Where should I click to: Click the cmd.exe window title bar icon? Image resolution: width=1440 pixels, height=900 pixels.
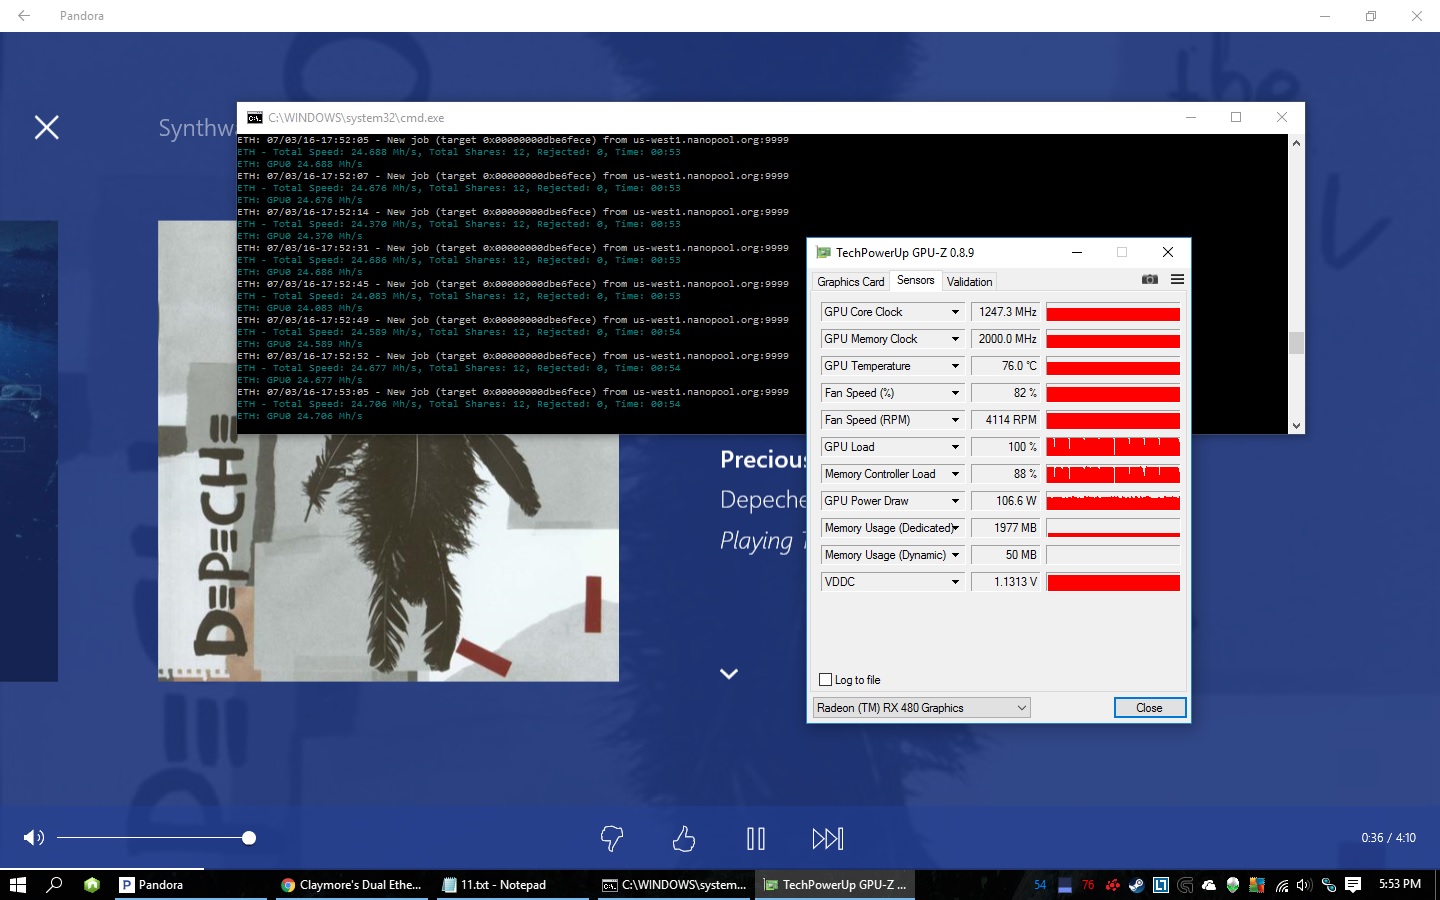255,118
